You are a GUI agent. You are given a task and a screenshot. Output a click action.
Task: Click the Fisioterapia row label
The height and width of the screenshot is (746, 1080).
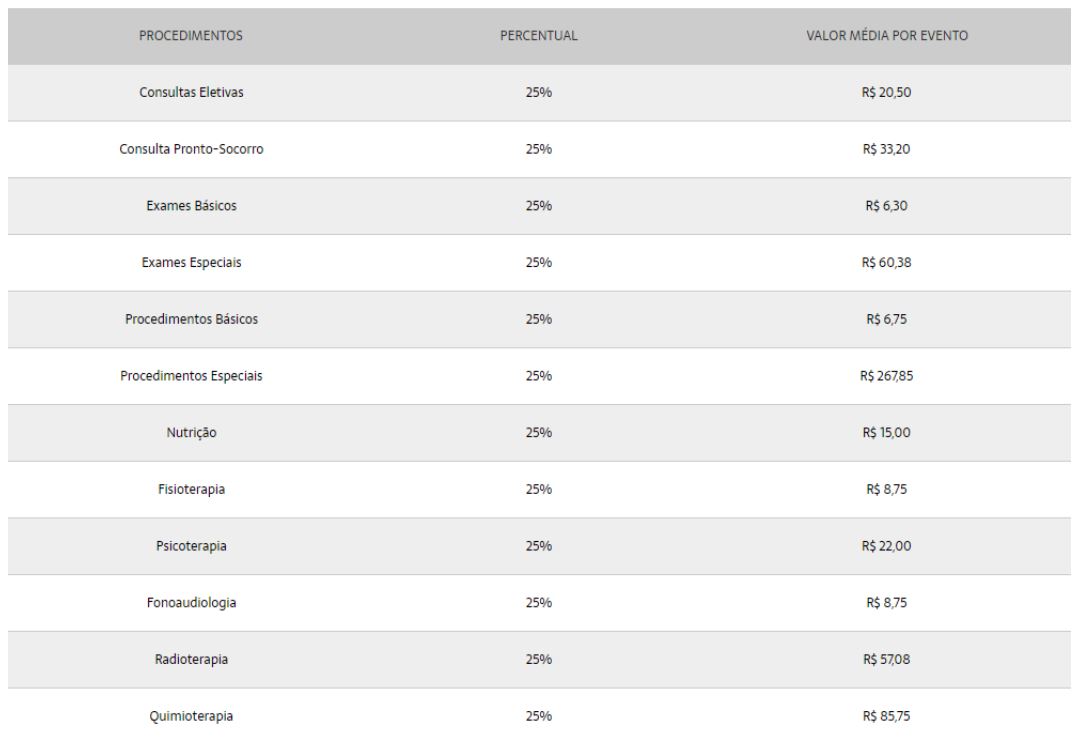pyautogui.click(x=191, y=490)
